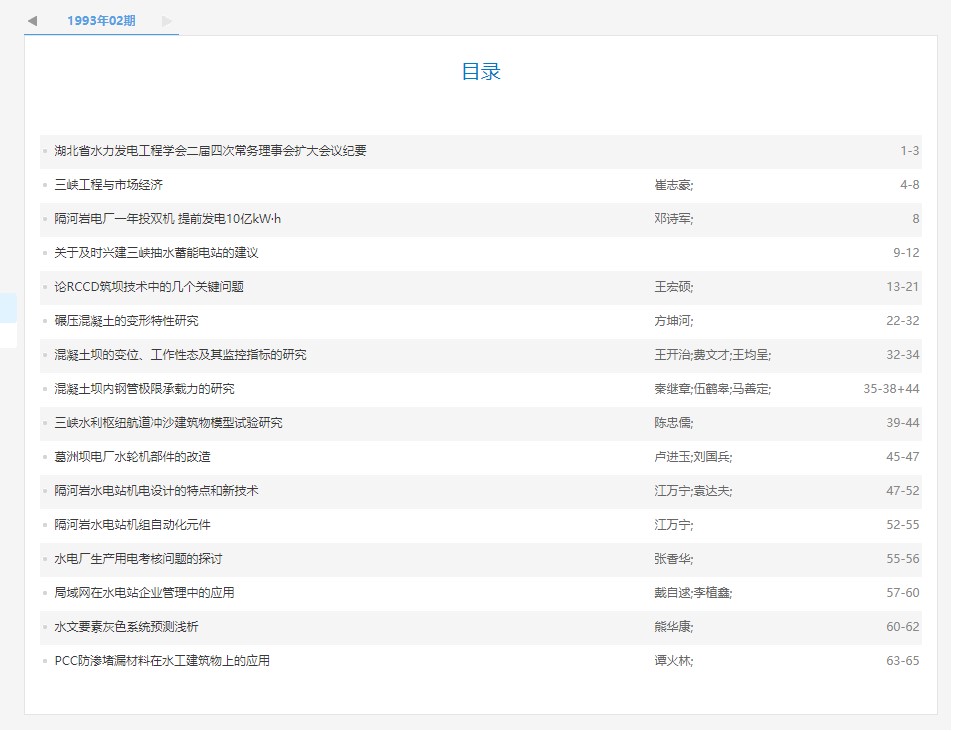The image size is (967, 732).
Task: Open article 葛洲坝电厂水轮机部件的改造
Action: [x=133, y=456]
